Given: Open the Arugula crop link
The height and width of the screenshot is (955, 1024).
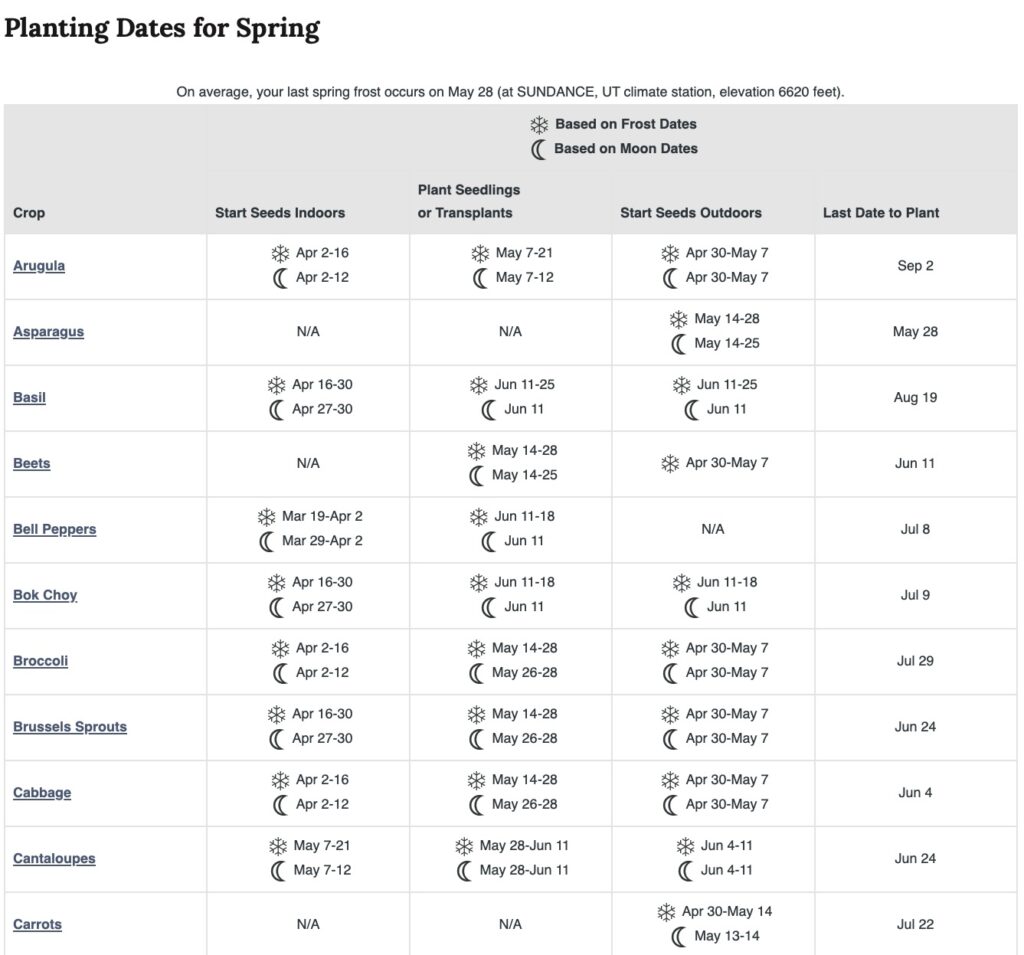Looking at the screenshot, I should click(x=39, y=266).
